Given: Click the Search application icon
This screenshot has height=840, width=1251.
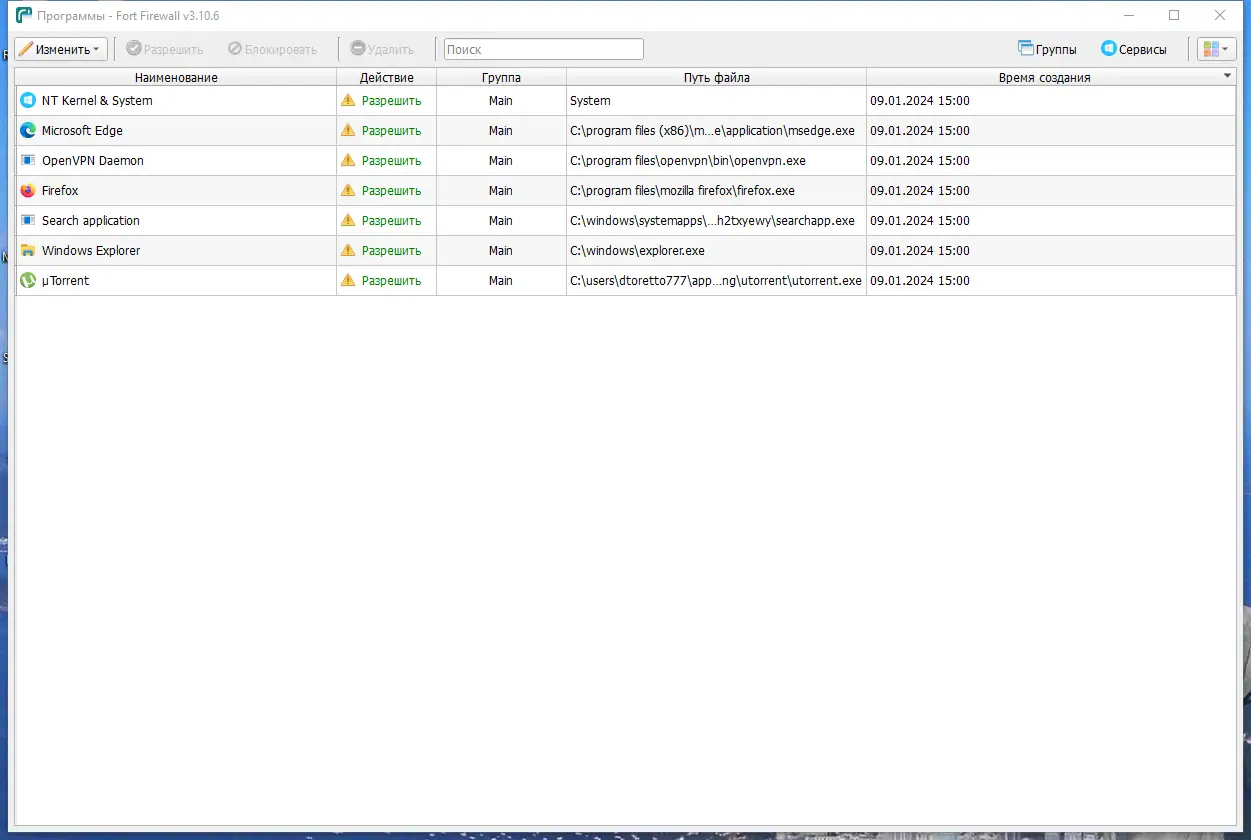Looking at the screenshot, I should (28, 221).
